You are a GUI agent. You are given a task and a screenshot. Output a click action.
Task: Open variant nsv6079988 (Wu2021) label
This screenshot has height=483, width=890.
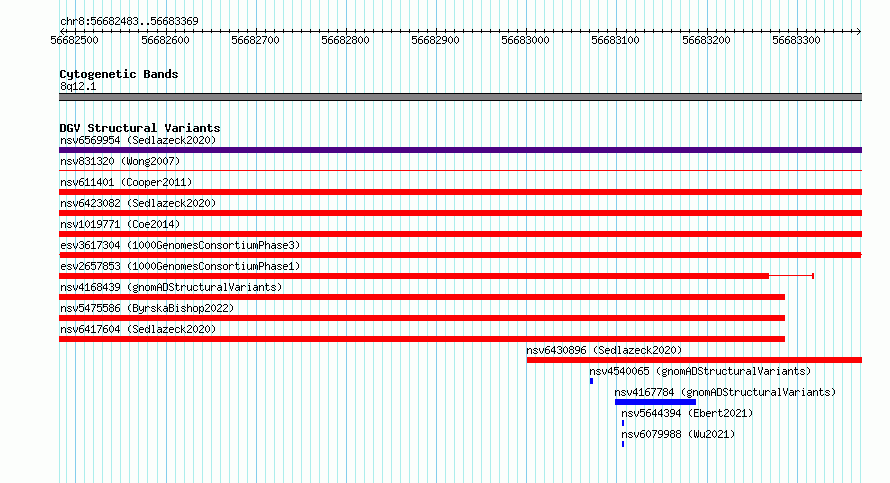coord(678,434)
